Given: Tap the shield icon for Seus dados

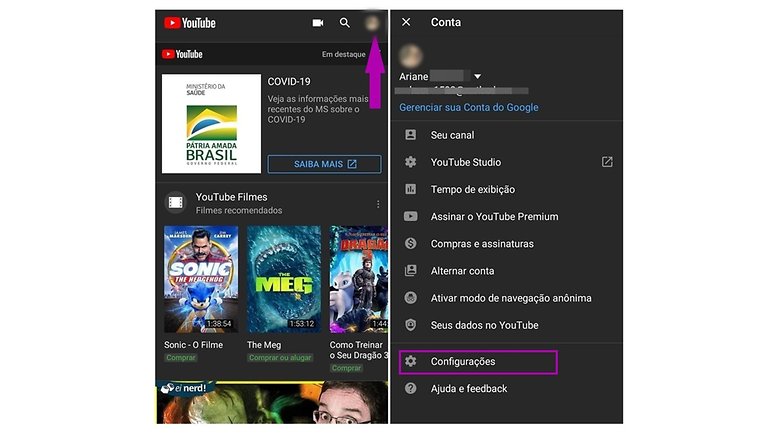Looking at the screenshot, I should [x=410, y=325].
